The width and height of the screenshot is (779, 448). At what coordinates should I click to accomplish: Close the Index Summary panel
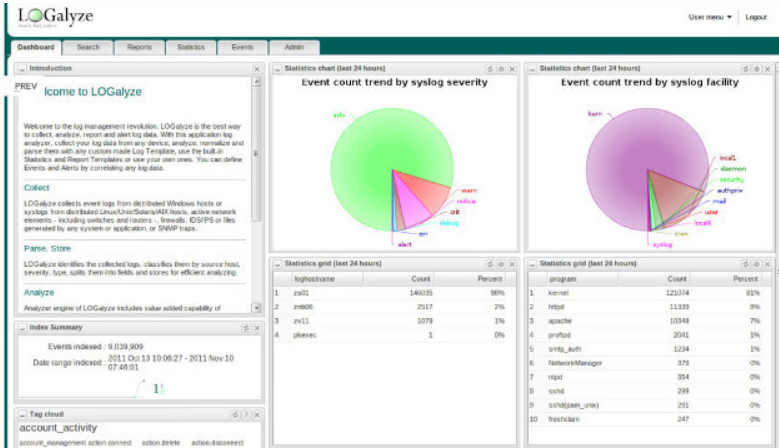coord(257,328)
